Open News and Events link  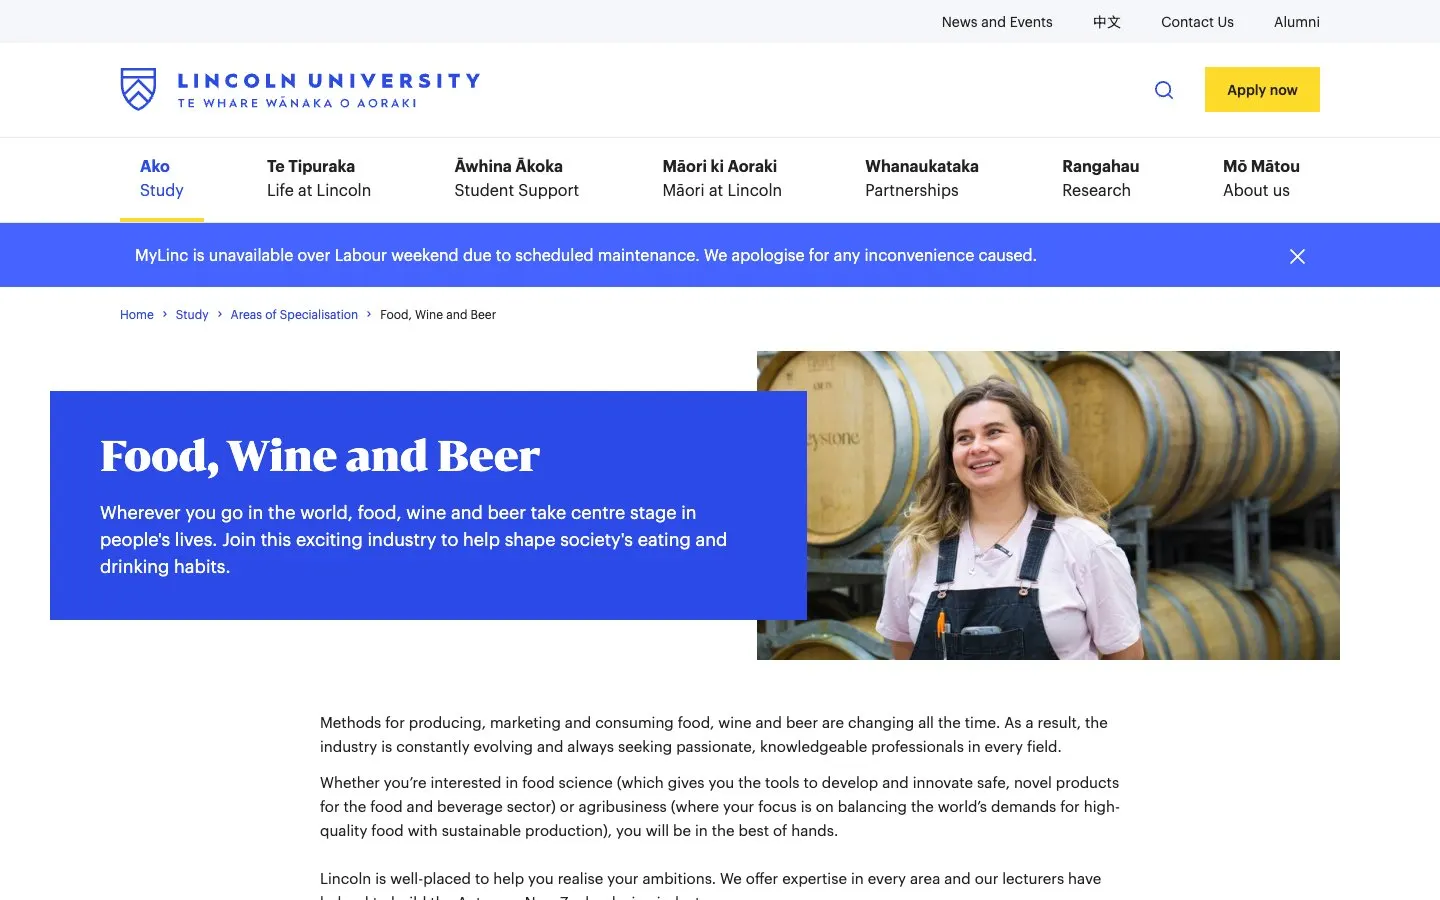point(997,22)
